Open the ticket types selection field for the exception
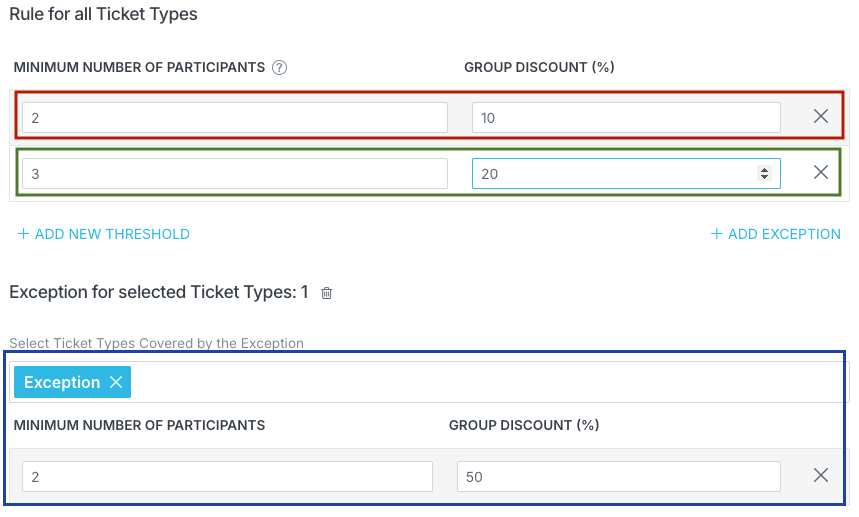 pos(428,382)
